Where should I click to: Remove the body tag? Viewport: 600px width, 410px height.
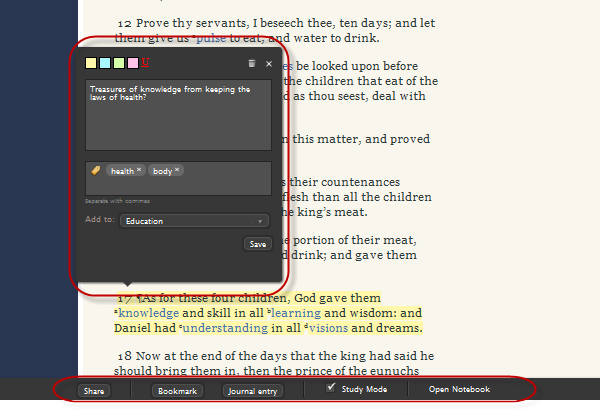pyautogui.click(x=177, y=170)
